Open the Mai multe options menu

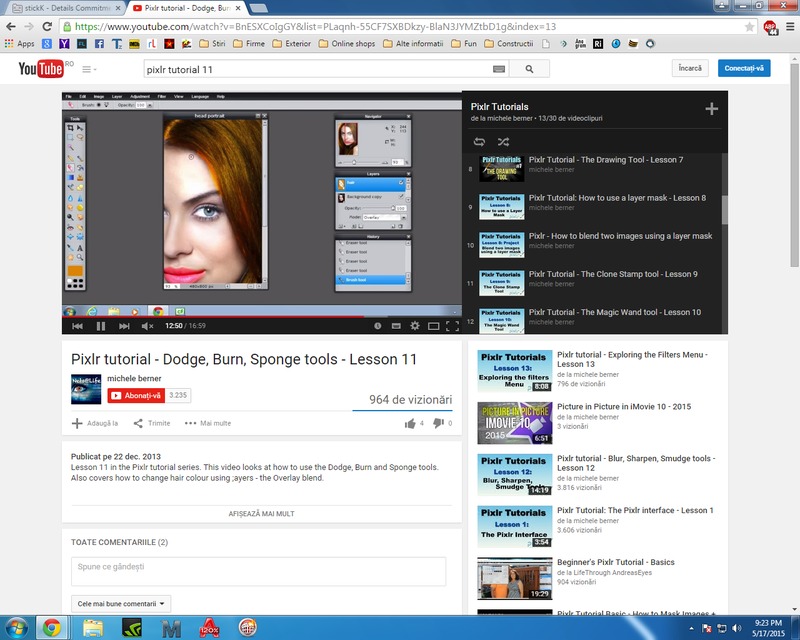click(x=208, y=423)
